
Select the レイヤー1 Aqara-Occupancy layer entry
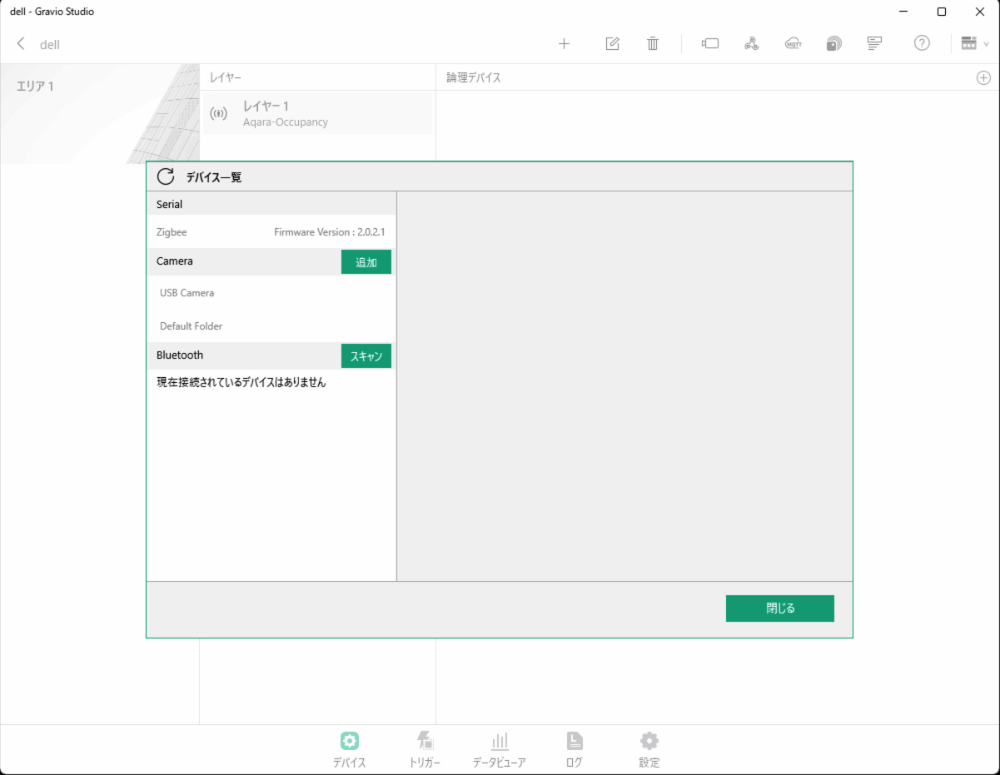[300, 112]
